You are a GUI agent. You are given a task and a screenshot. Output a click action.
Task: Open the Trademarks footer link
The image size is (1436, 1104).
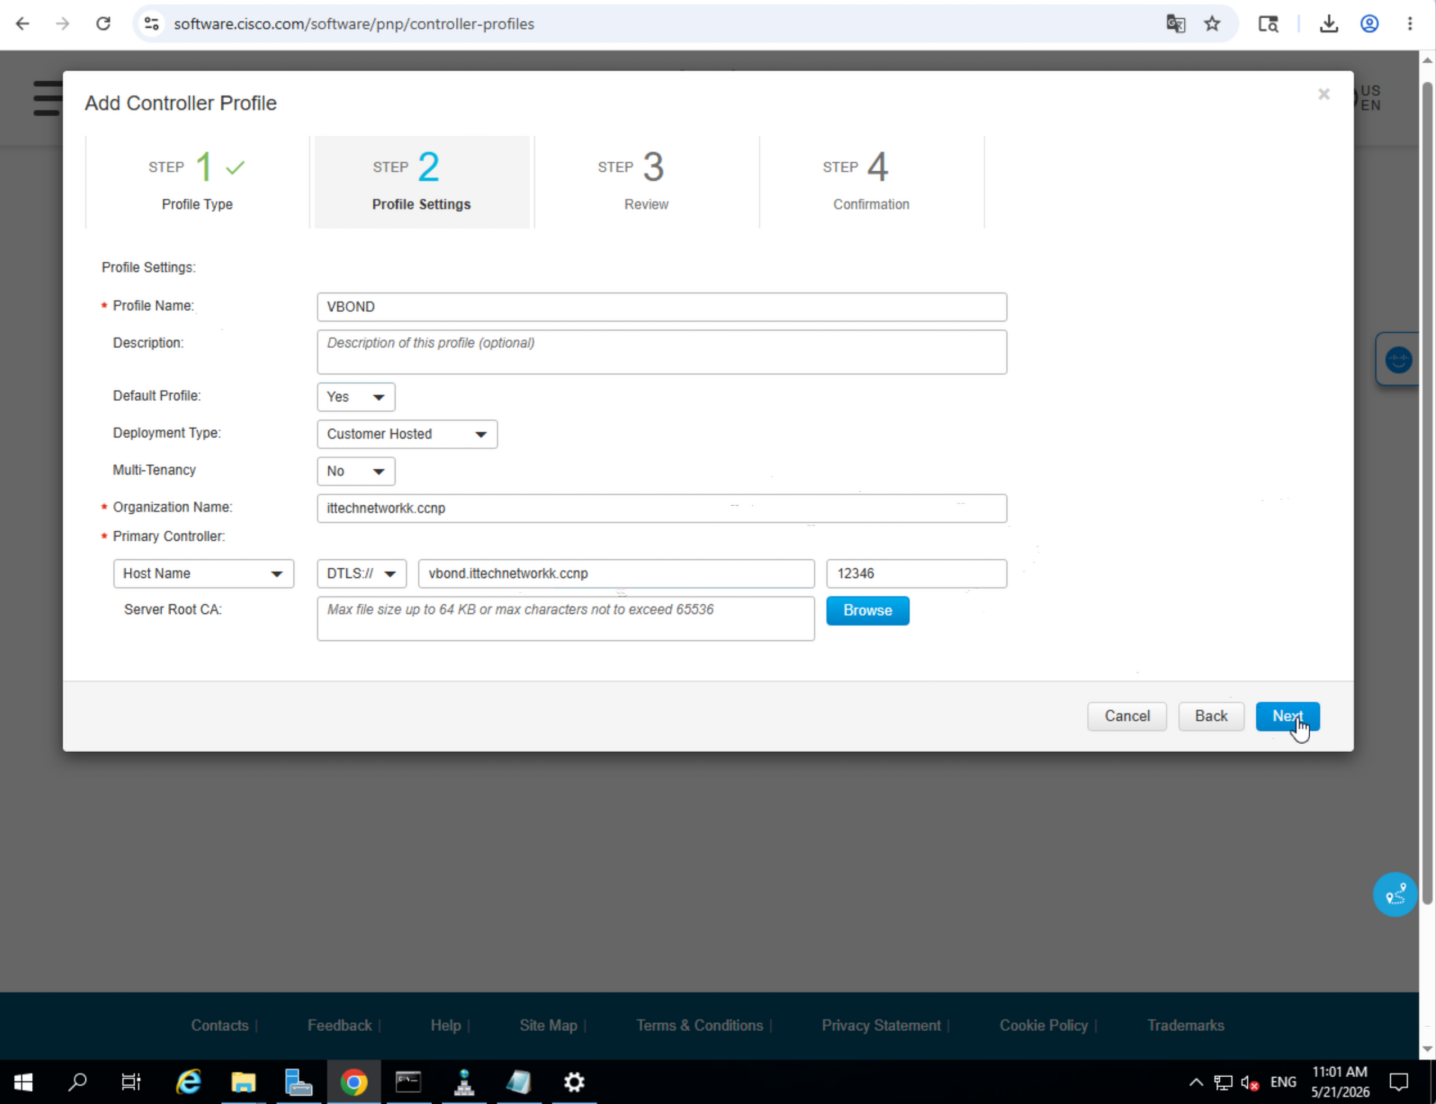(x=1186, y=1025)
